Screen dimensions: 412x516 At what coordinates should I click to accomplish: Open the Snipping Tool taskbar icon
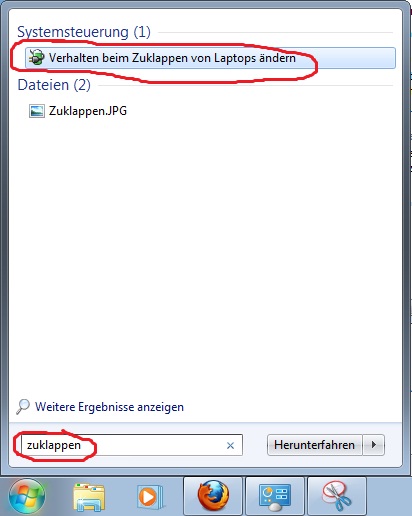pyautogui.click(x=337, y=496)
